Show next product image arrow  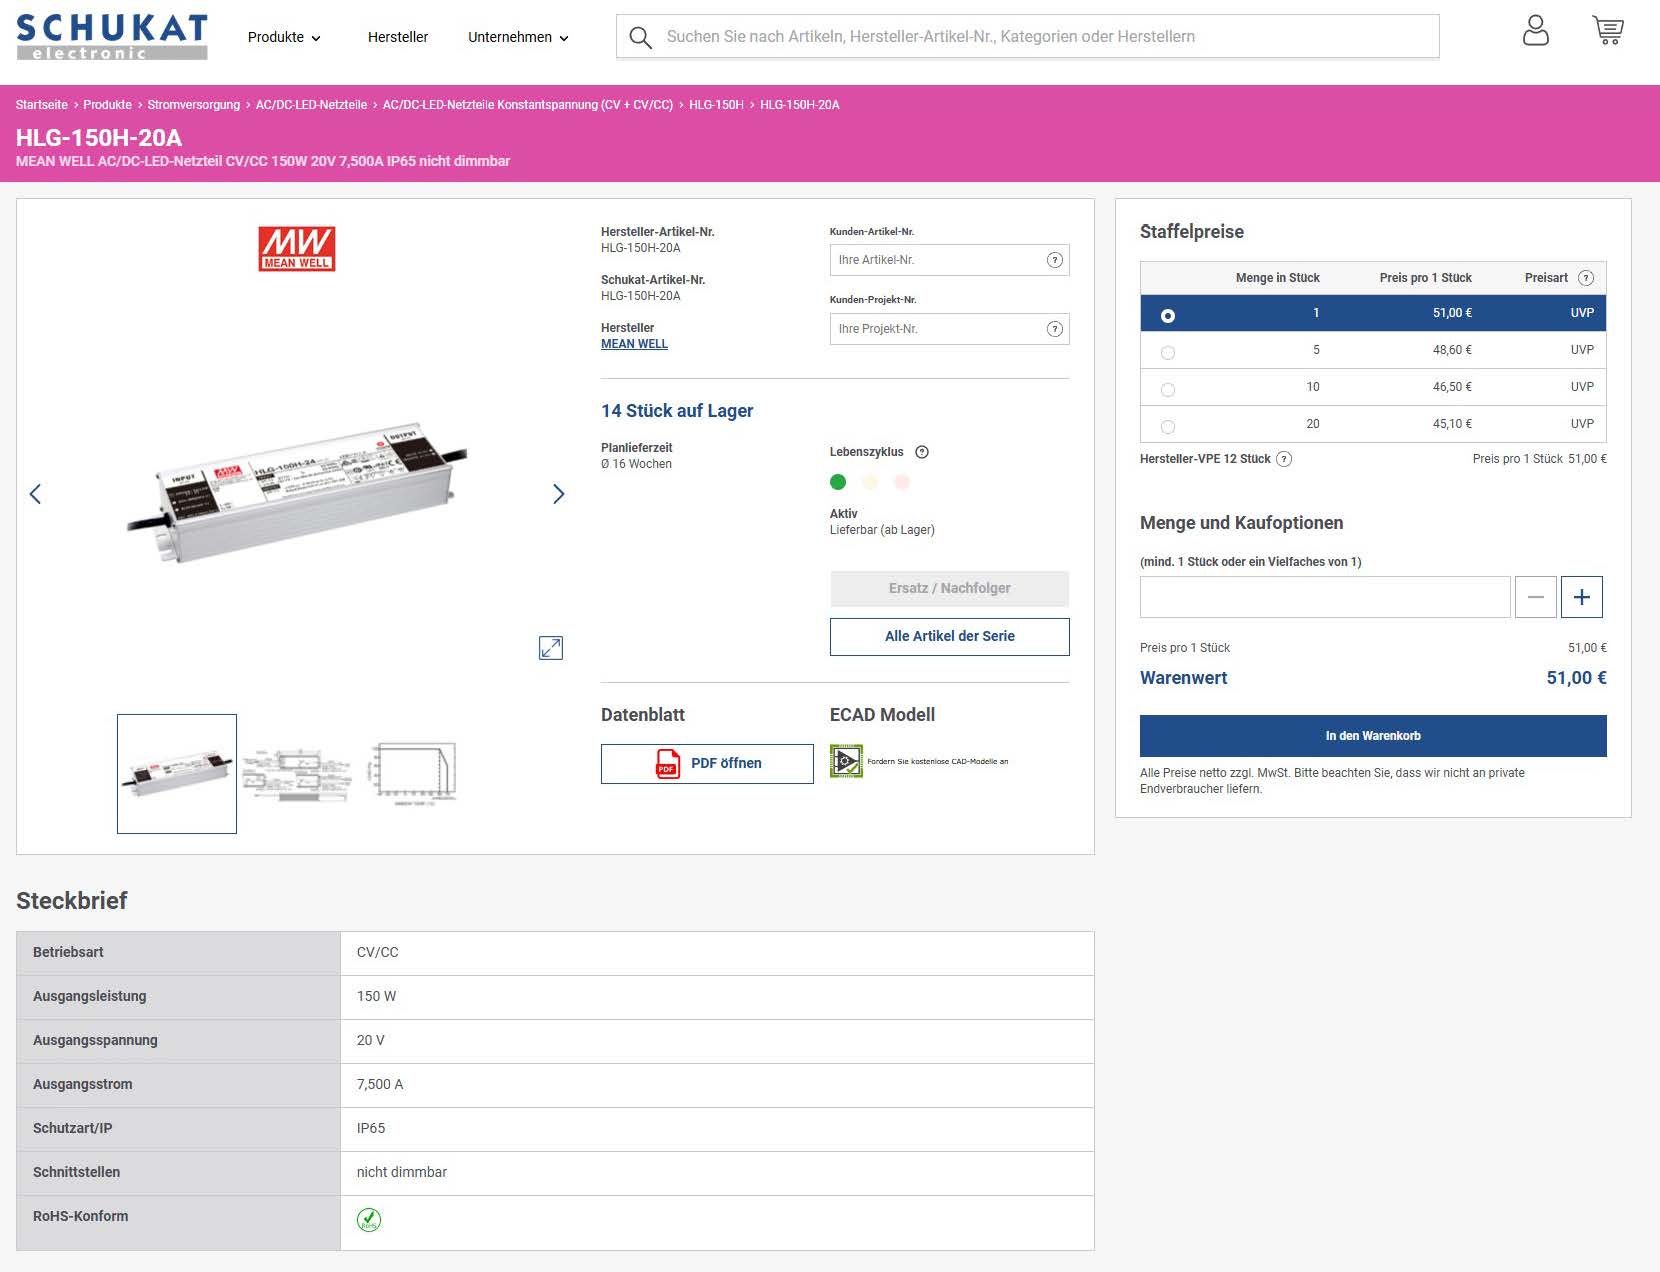pos(559,494)
